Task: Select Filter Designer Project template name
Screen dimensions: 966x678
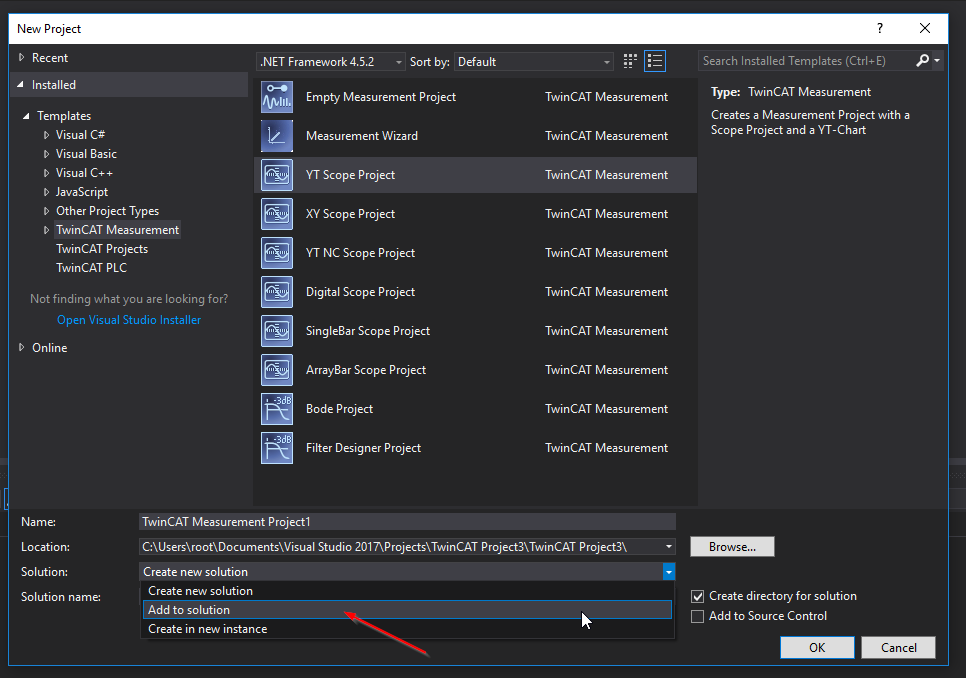Action: (x=363, y=448)
